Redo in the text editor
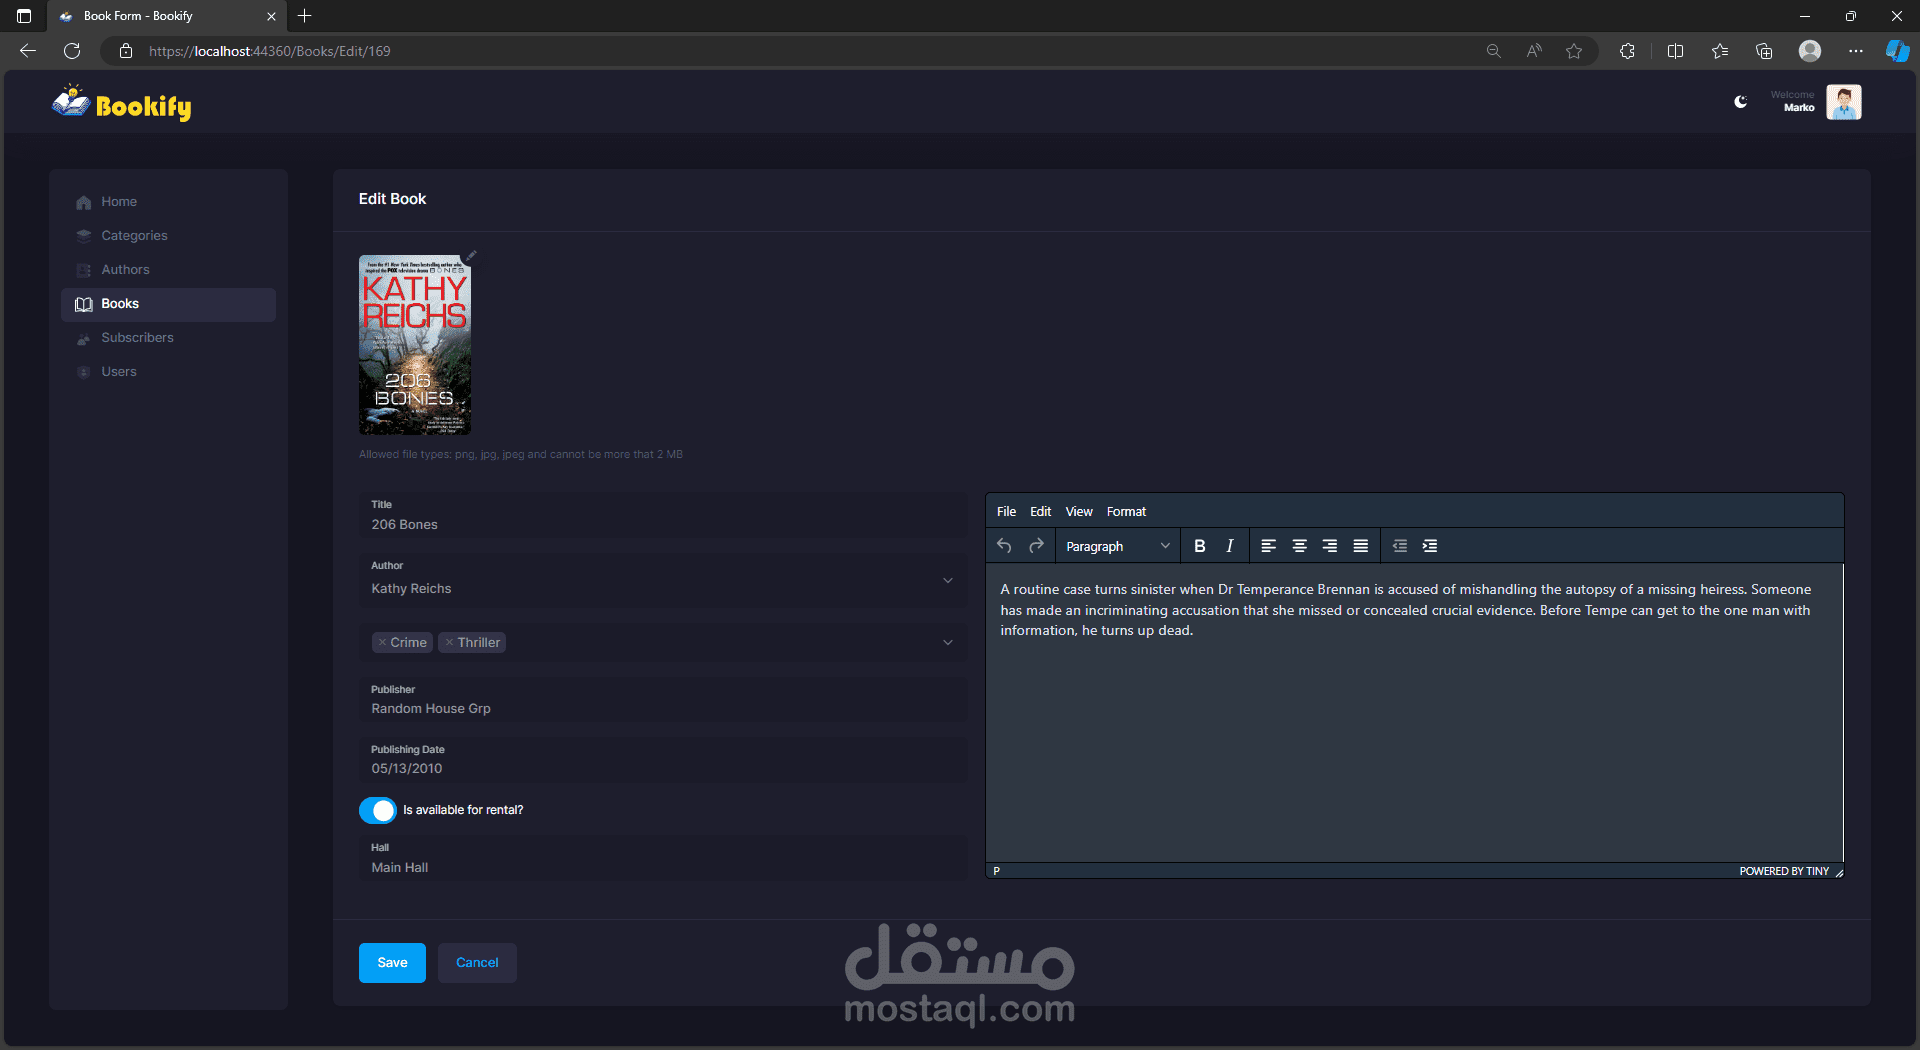 [1036, 546]
